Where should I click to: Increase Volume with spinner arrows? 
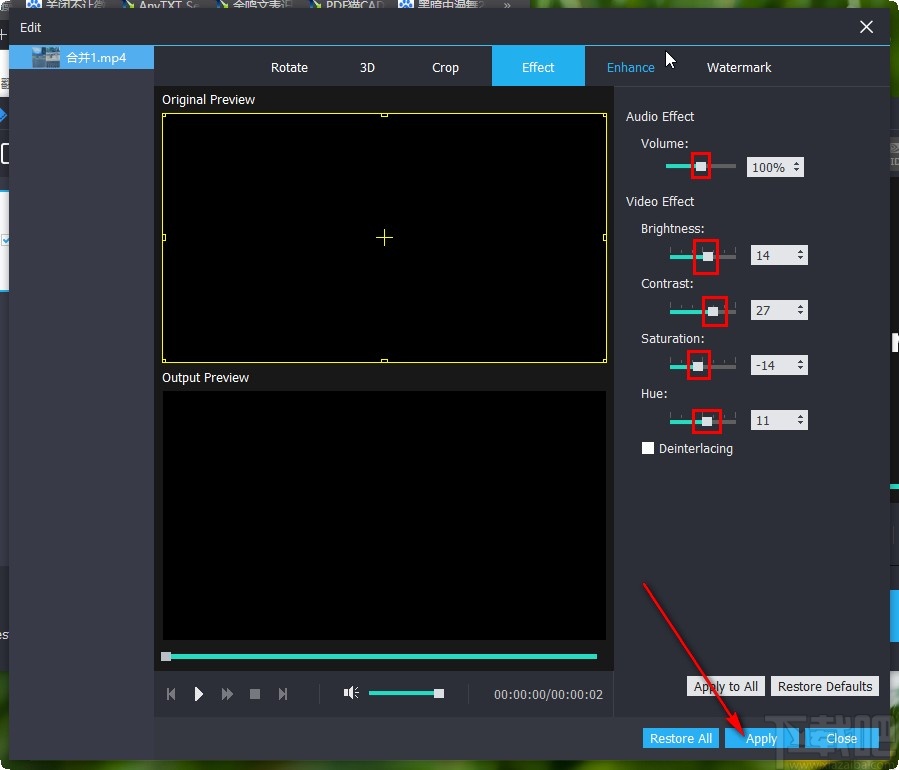(x=796, y=163)
